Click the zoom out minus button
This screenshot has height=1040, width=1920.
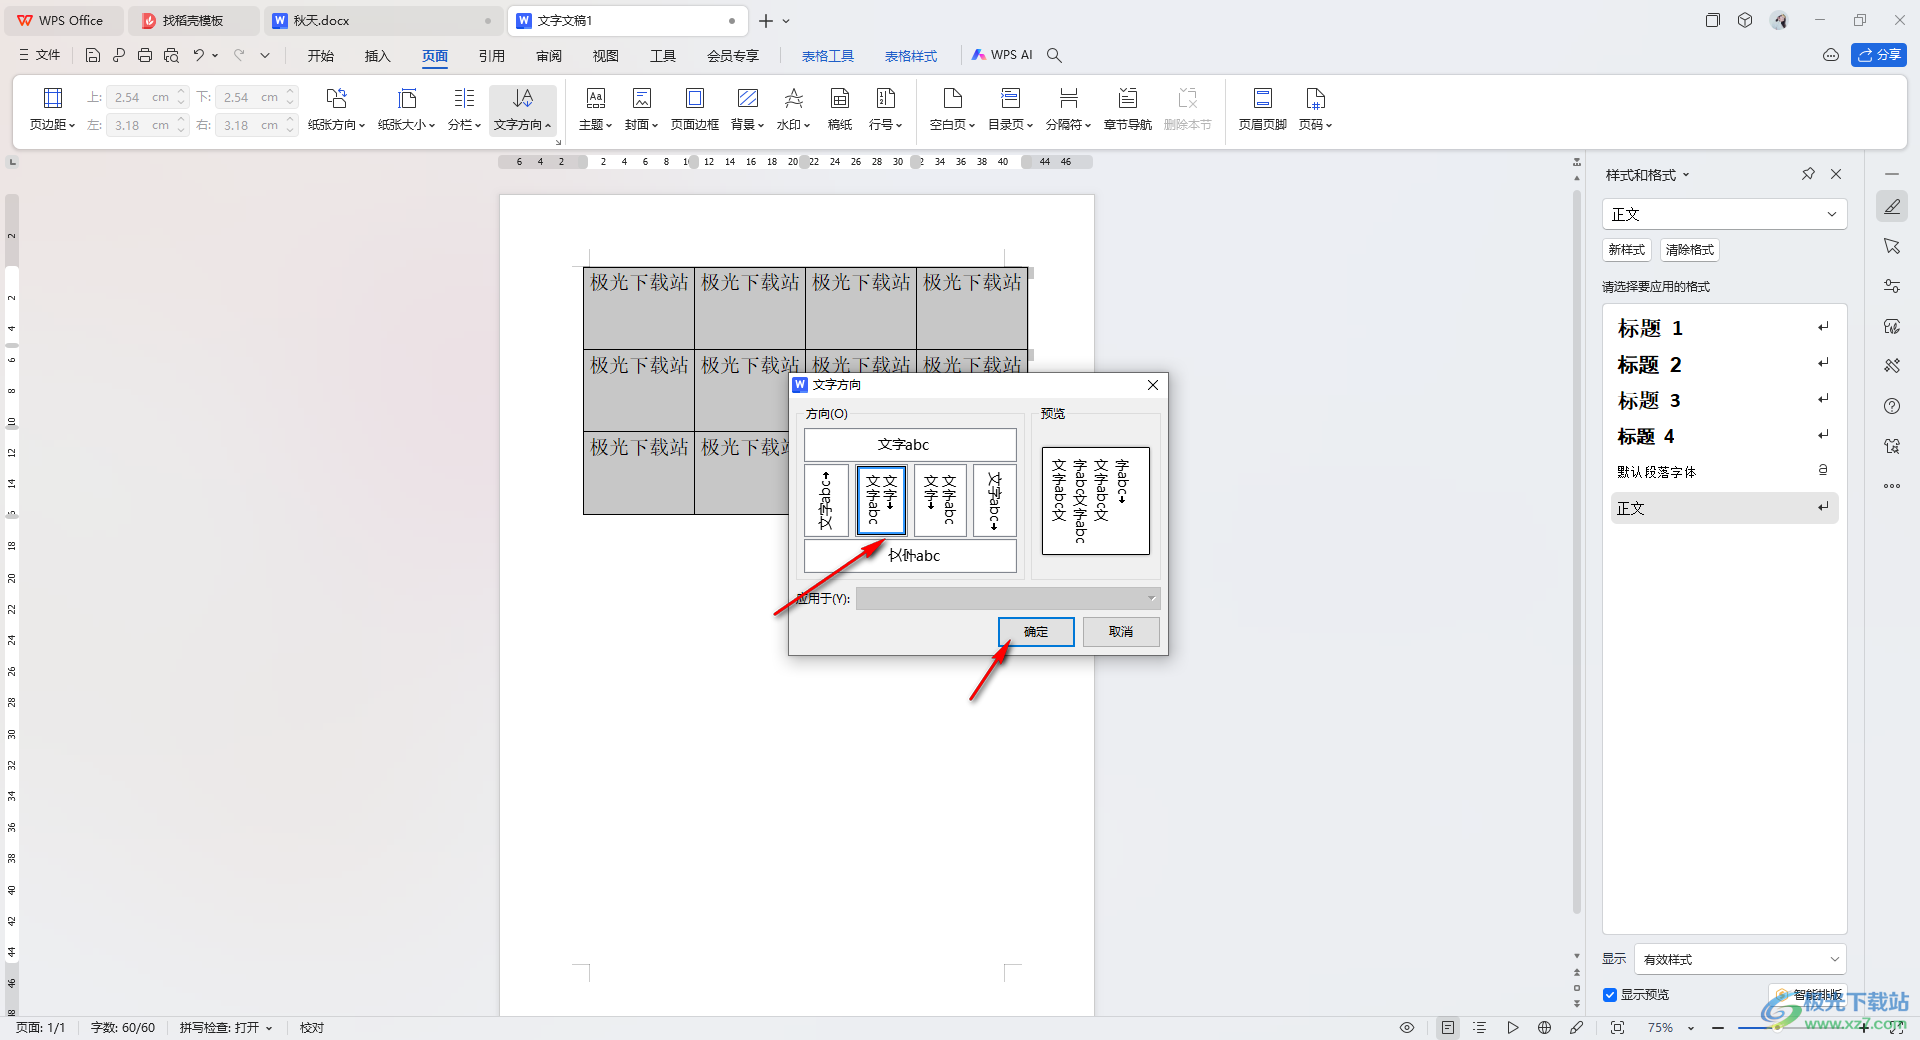click(1718, 1028)
